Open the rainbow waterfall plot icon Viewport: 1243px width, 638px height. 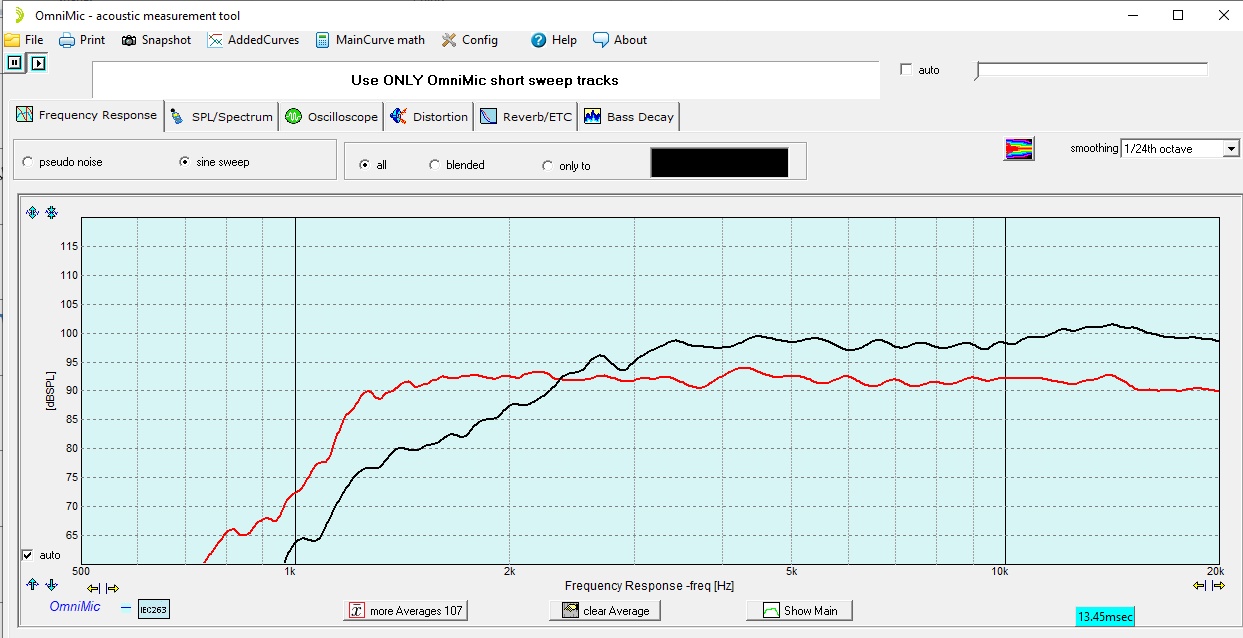point(1019,148)
